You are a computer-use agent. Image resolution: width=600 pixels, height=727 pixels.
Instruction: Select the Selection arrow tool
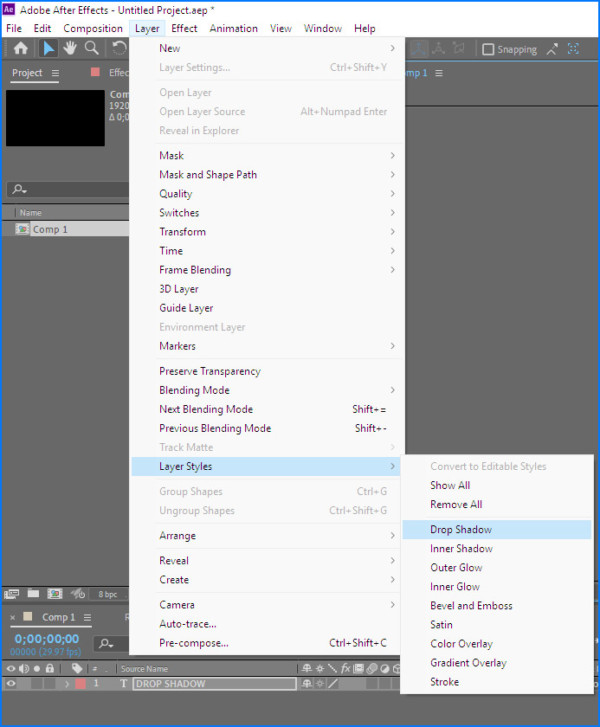[x=48, y=49]
